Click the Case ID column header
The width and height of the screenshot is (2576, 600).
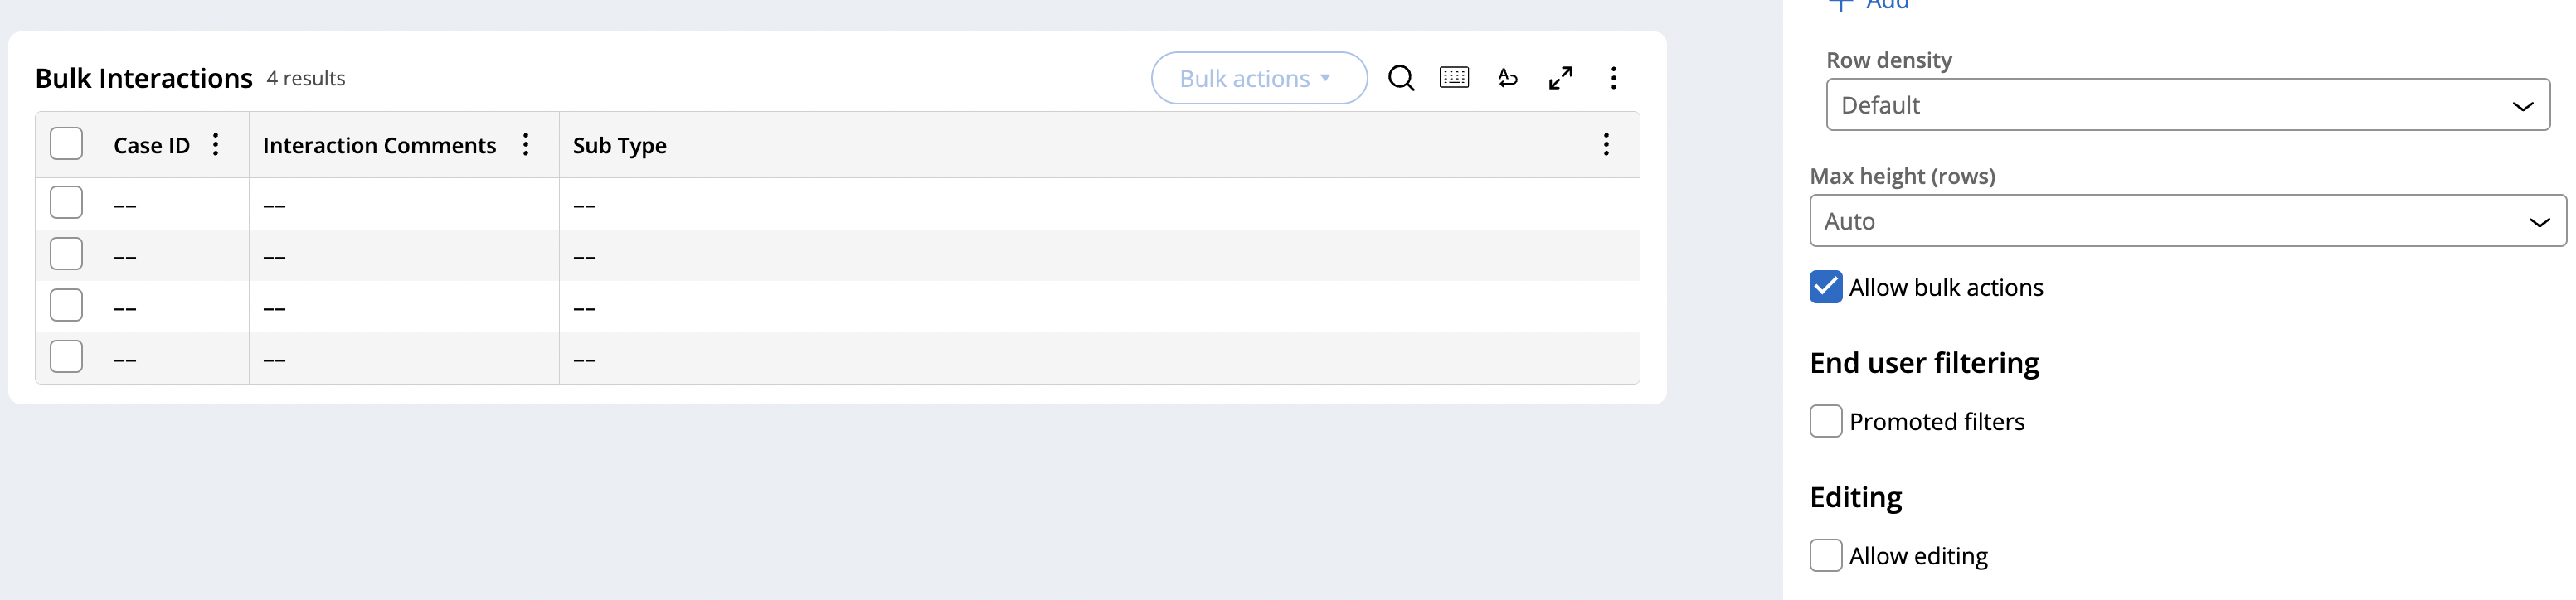[151, 146]
